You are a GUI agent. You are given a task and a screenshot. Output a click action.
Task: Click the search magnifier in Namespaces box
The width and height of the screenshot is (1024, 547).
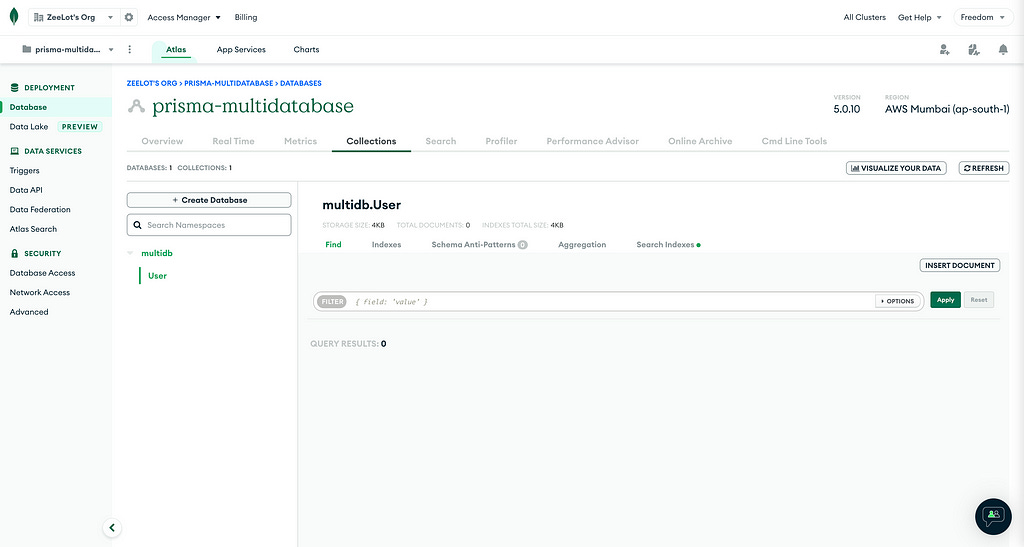tap(138, 225)
